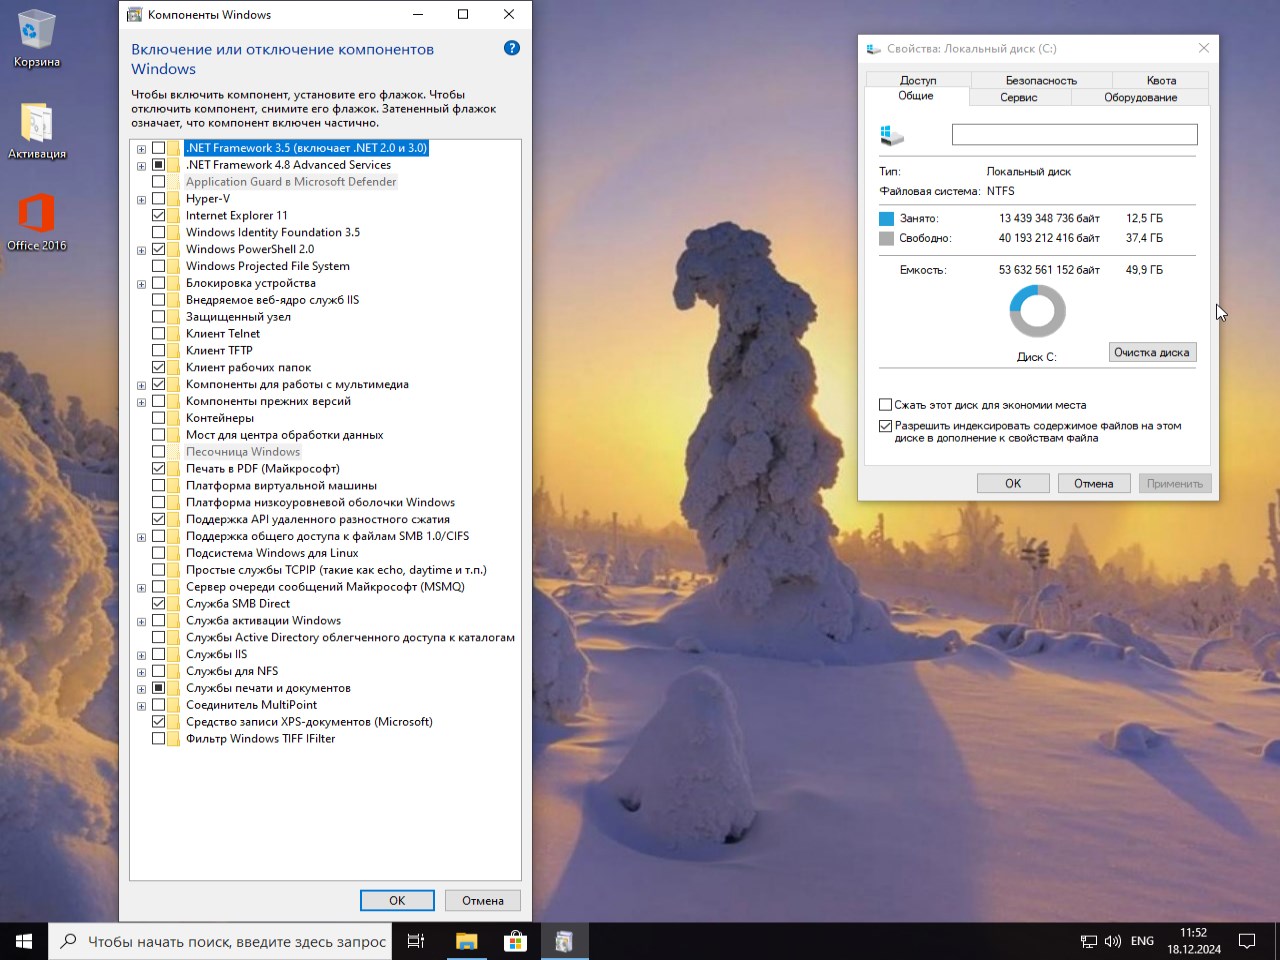
Task: Open Microsoft Store from the taskbar
Action: coord(515,941)
